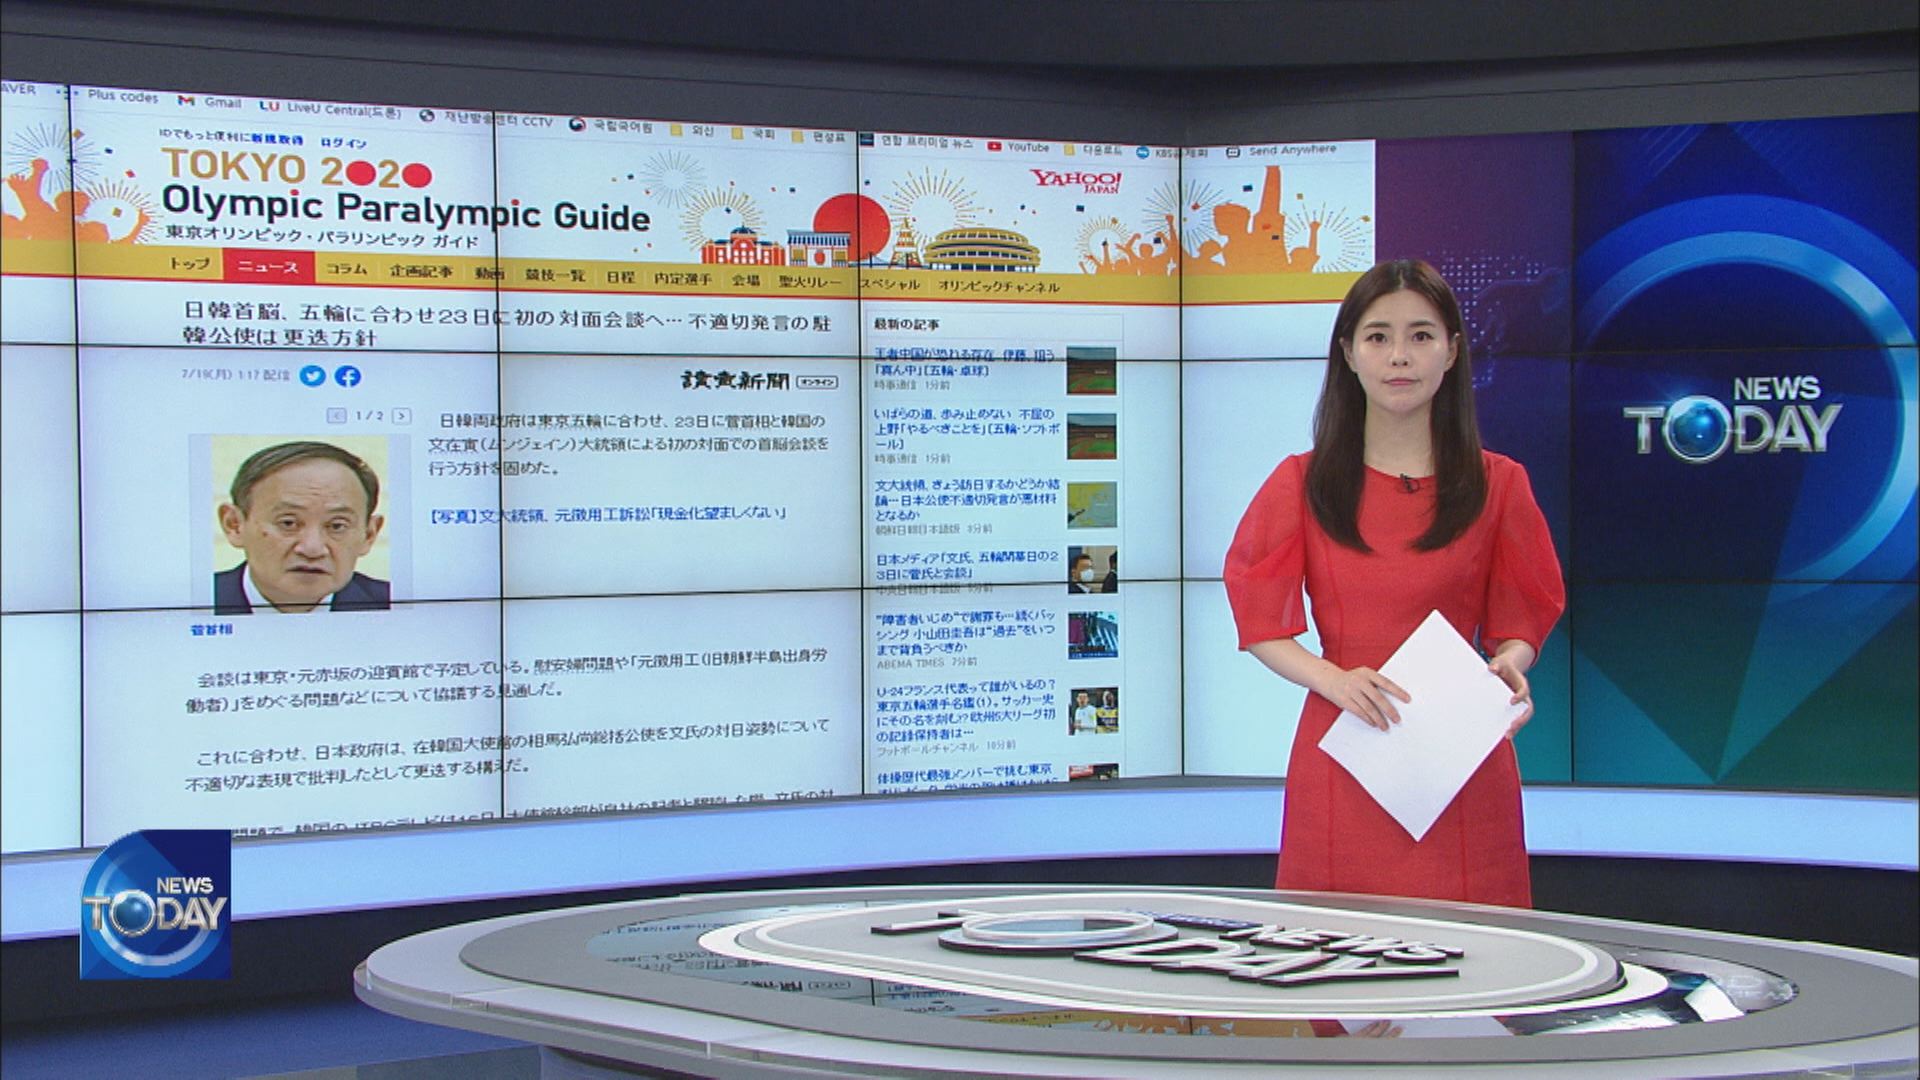Open the 写真 文大統領 元徴用工訴訟 link

[x=607, y=514]
